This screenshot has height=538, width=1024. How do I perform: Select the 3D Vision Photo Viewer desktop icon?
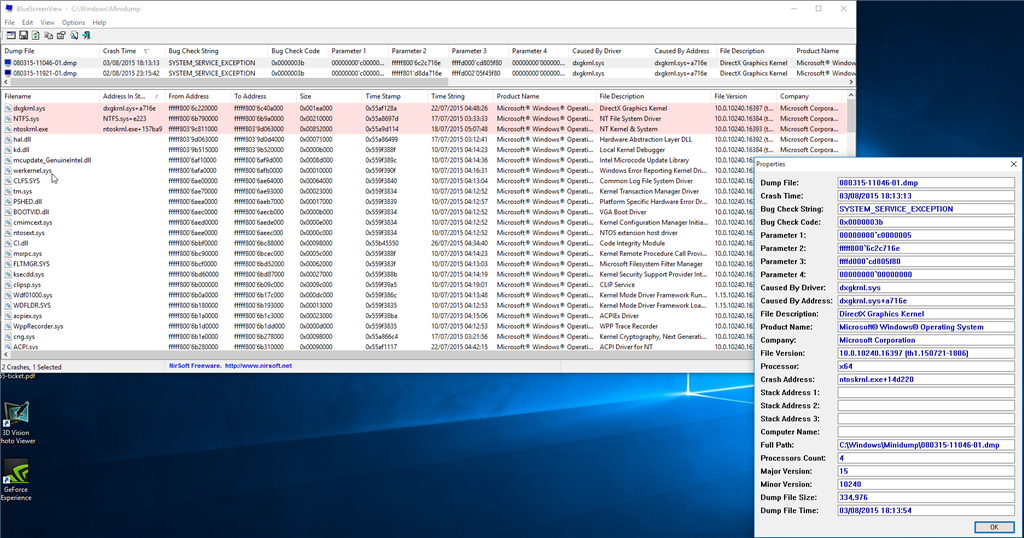17,423
